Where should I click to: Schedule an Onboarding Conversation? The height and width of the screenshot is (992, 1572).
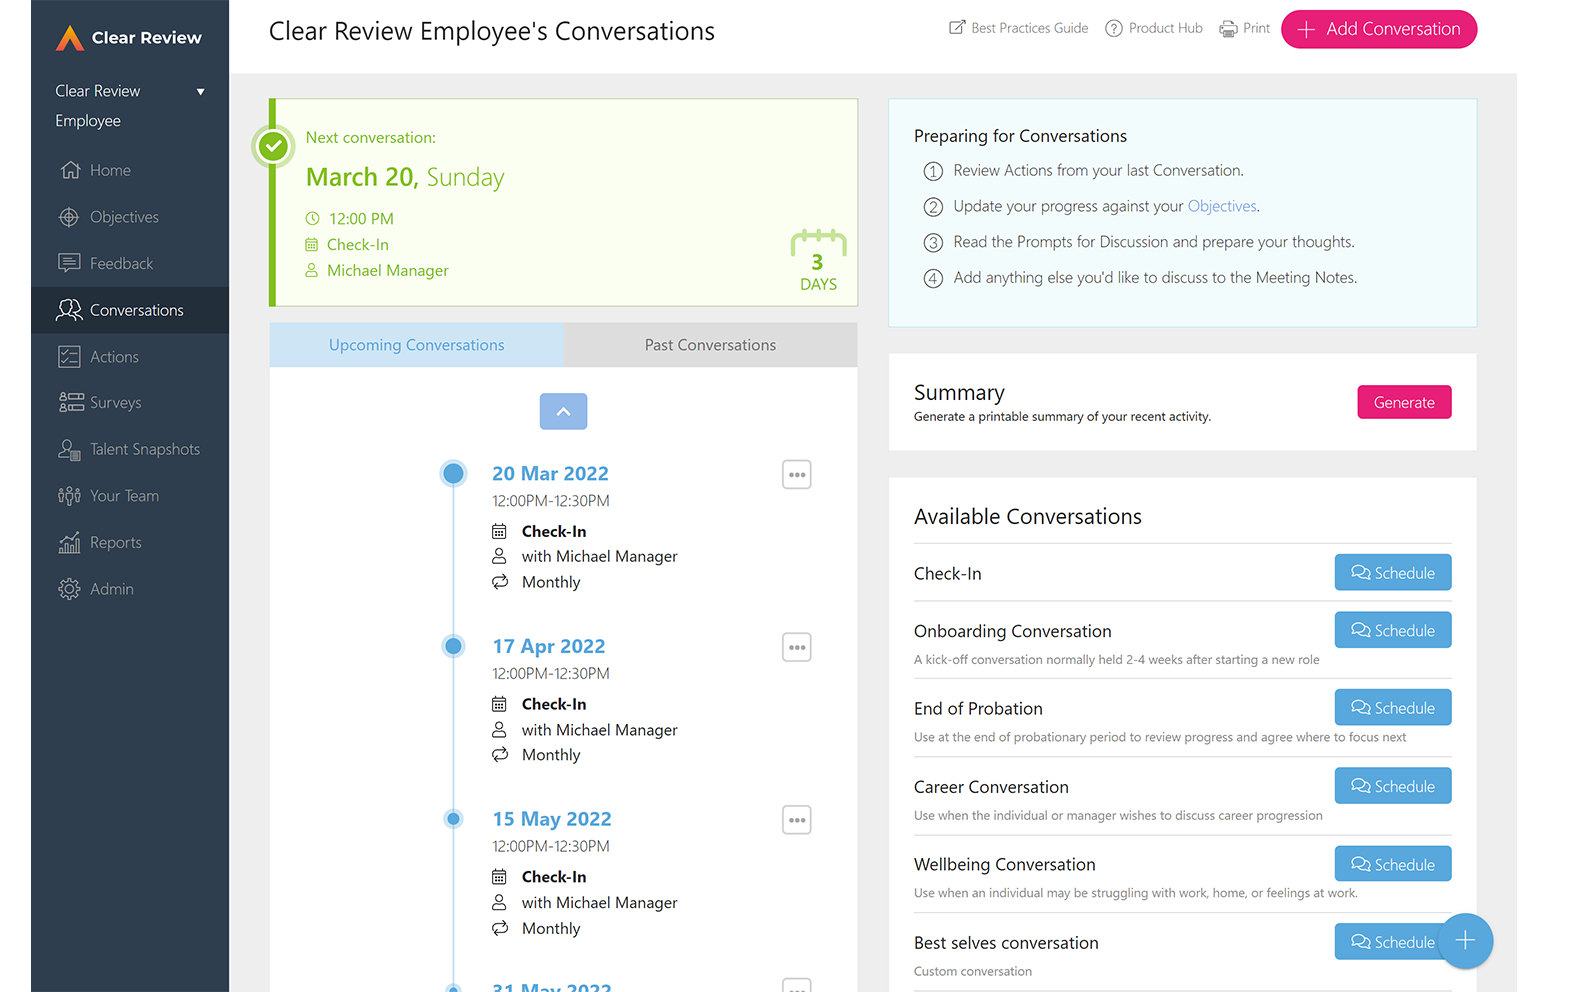click(1393, 630)
